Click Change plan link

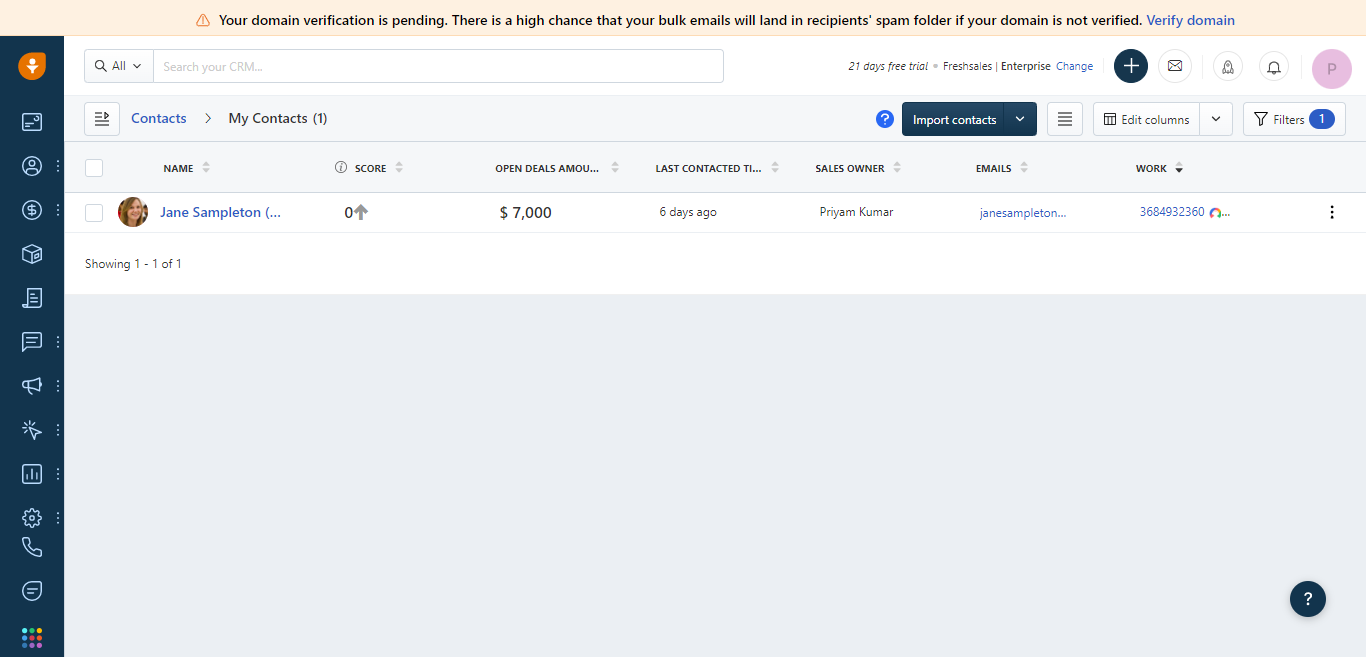1074,66
